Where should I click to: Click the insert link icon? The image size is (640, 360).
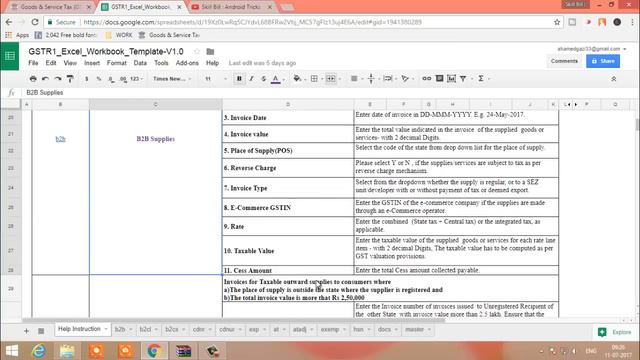[427, 78]
